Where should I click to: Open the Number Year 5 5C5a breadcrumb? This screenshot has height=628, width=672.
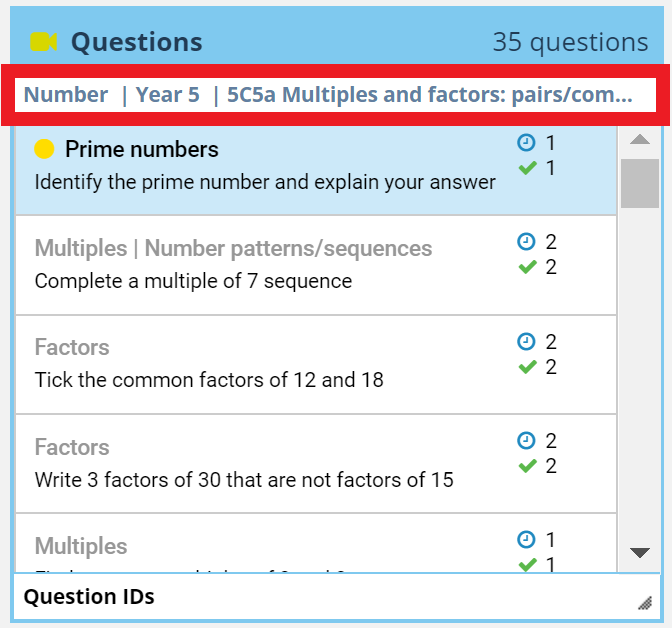tap(328, 95)
